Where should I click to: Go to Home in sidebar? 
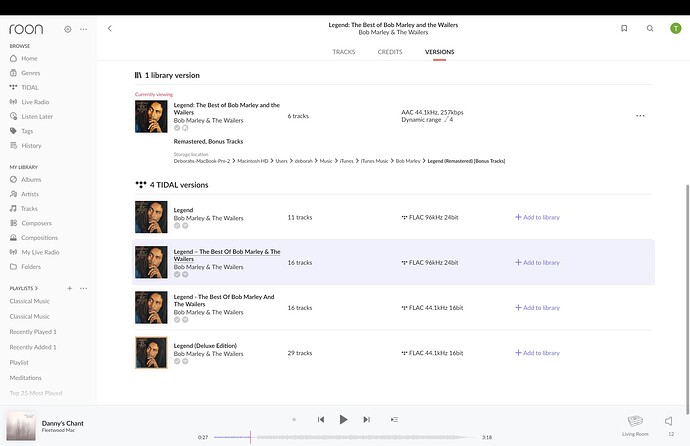tap(24, 58)
